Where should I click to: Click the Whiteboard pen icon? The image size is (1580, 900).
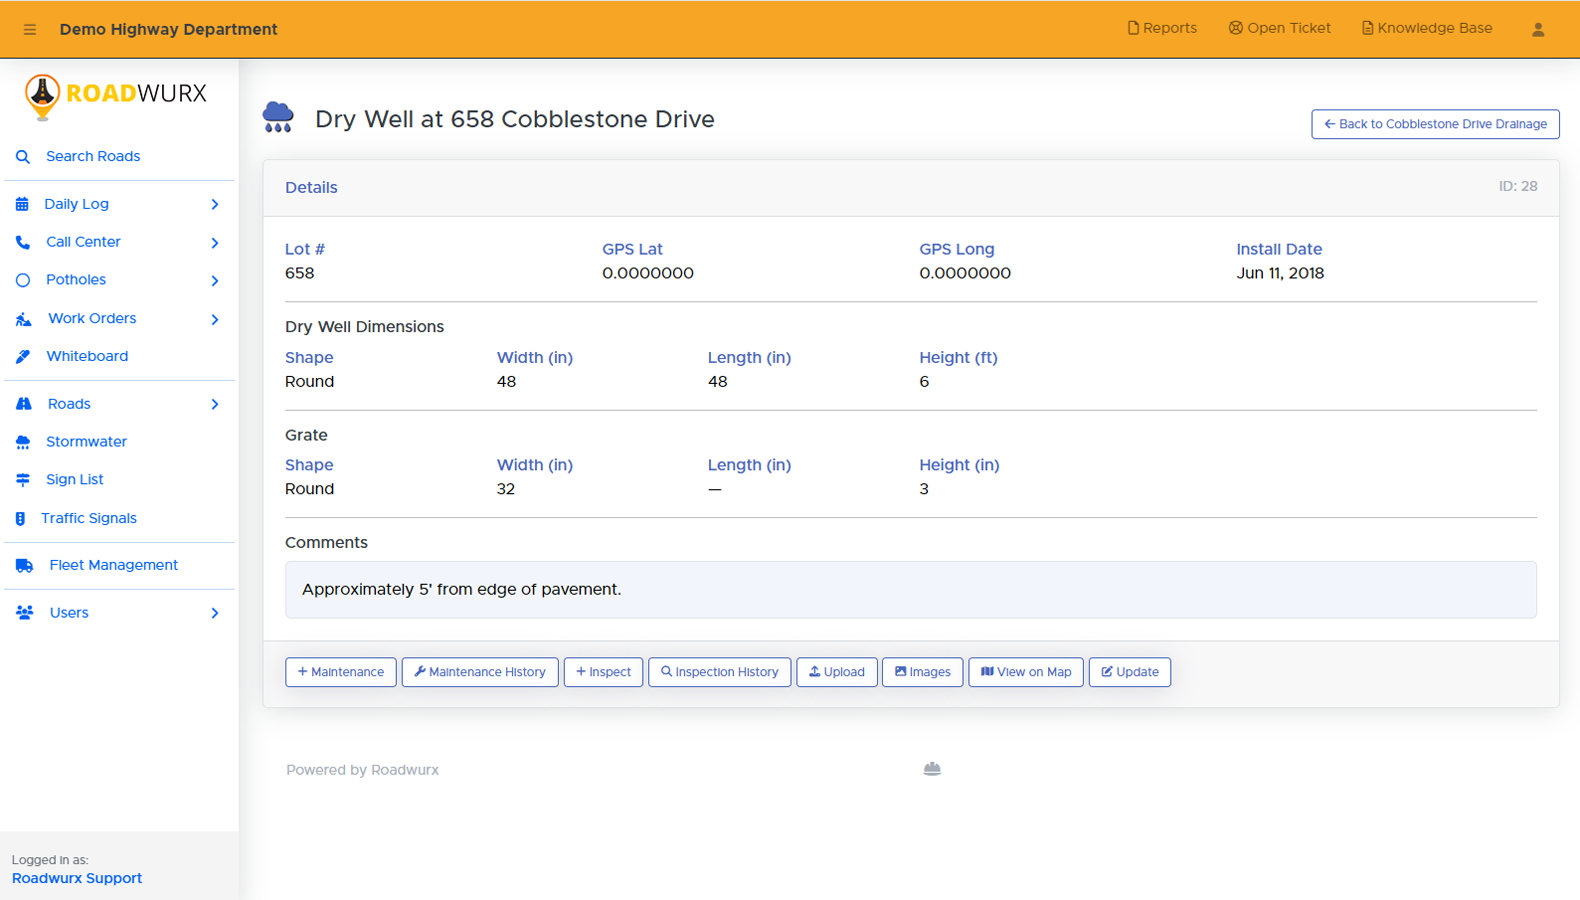[x=23, y=357]
